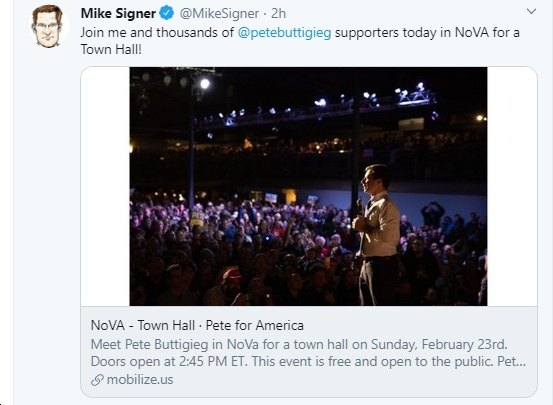Visit the @MikeSigner handle link
Viewport: 553px width, 405px height.
219,13
